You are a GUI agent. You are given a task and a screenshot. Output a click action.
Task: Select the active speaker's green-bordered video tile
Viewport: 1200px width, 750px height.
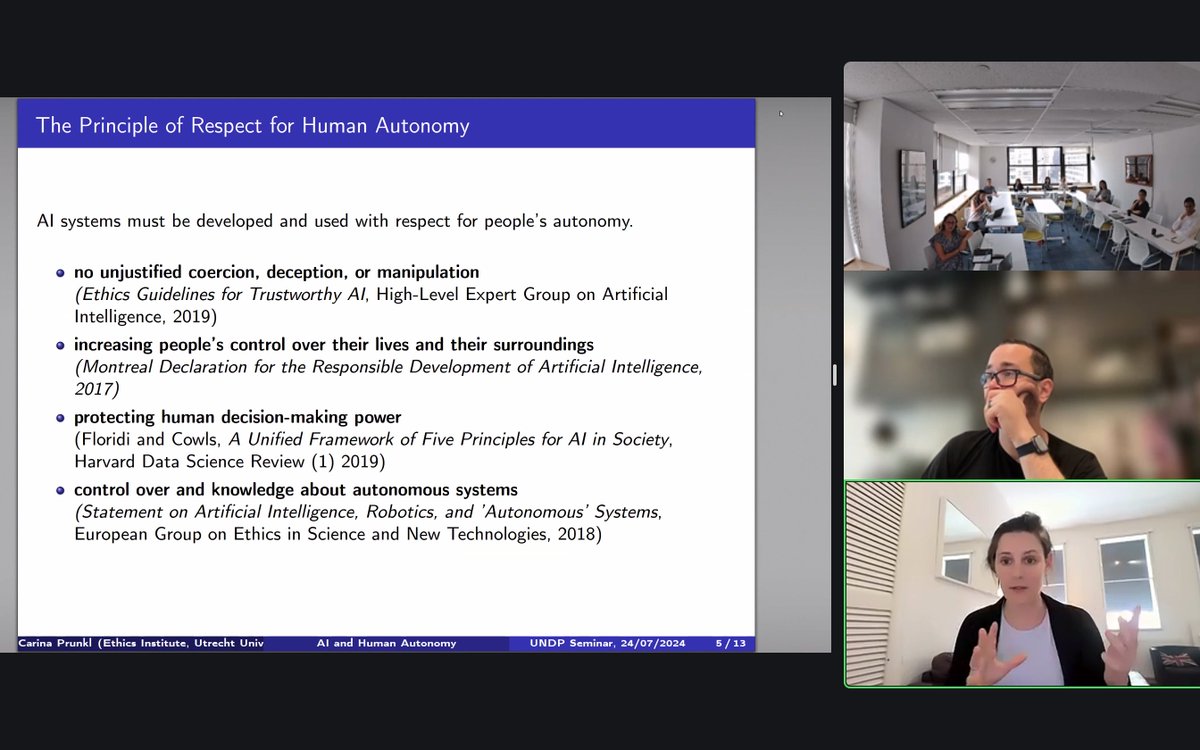coord(1022,584)
